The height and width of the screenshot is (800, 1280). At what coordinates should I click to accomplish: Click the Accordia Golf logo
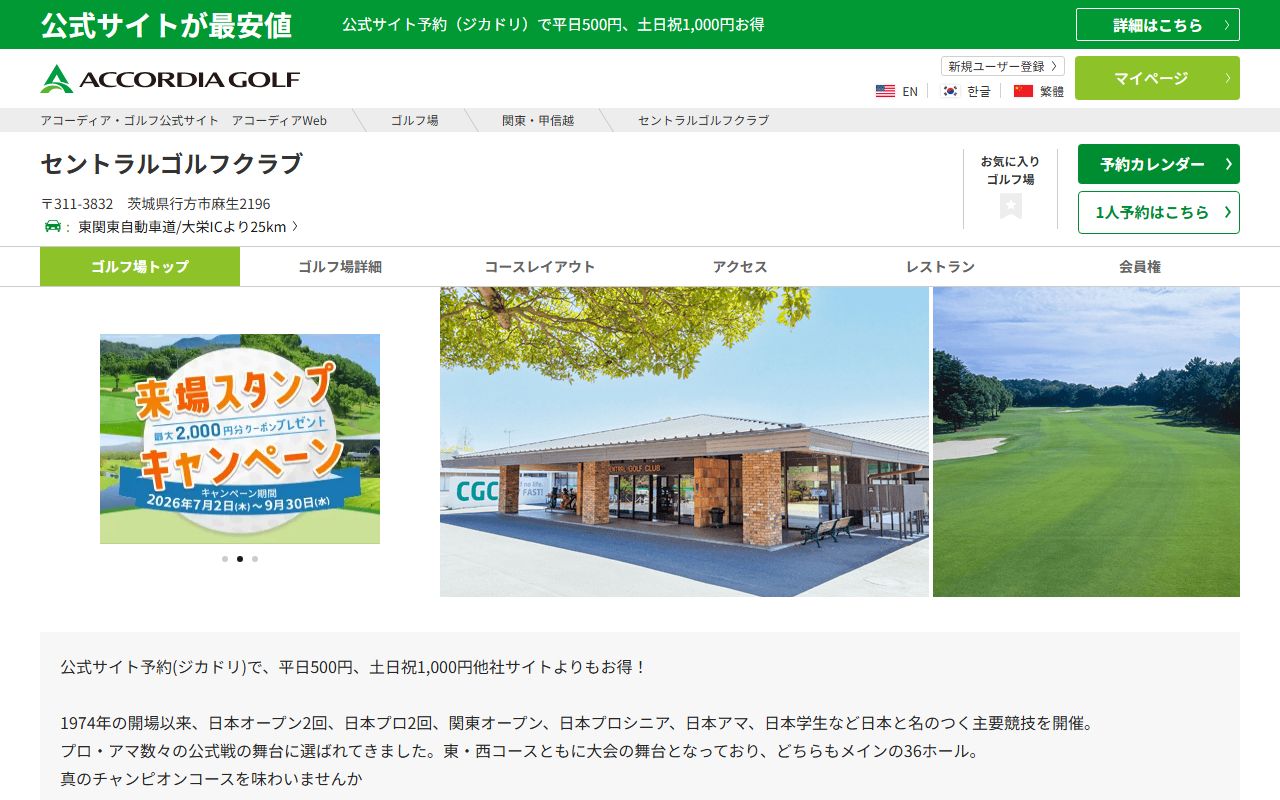tap(170, 79)
